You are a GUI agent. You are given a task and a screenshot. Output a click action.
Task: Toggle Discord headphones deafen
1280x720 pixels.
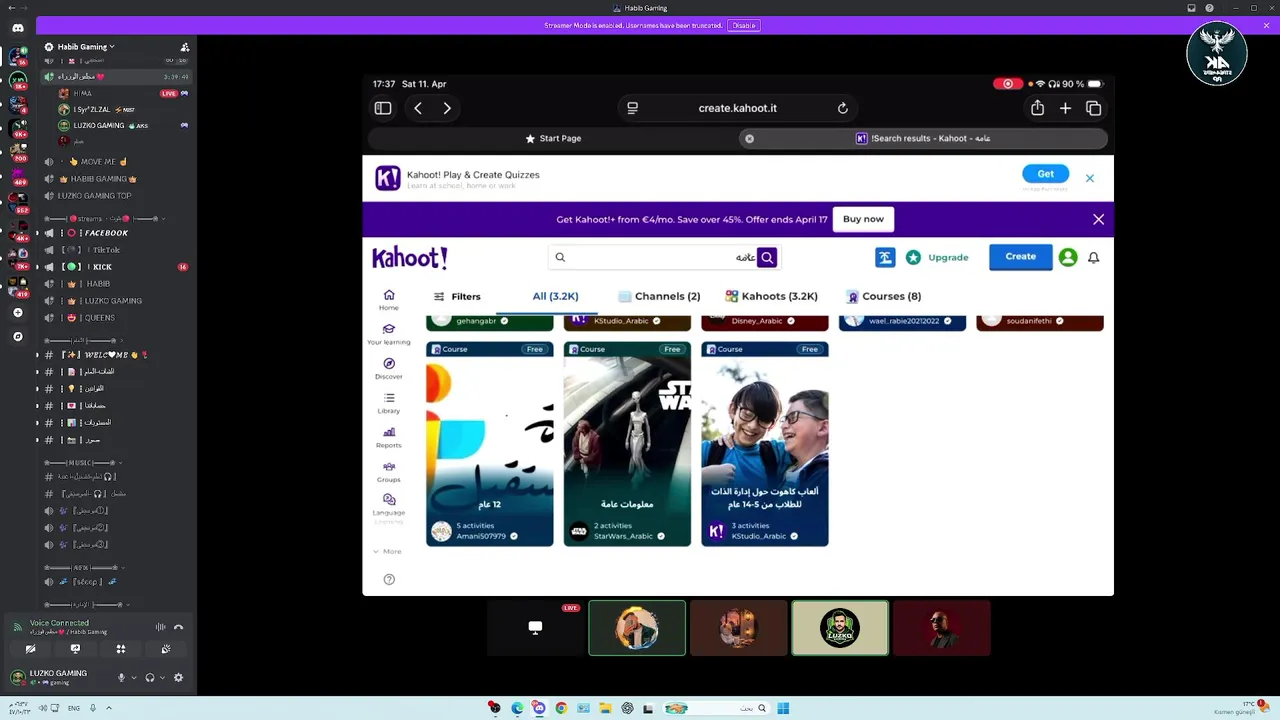click(150, 677)
